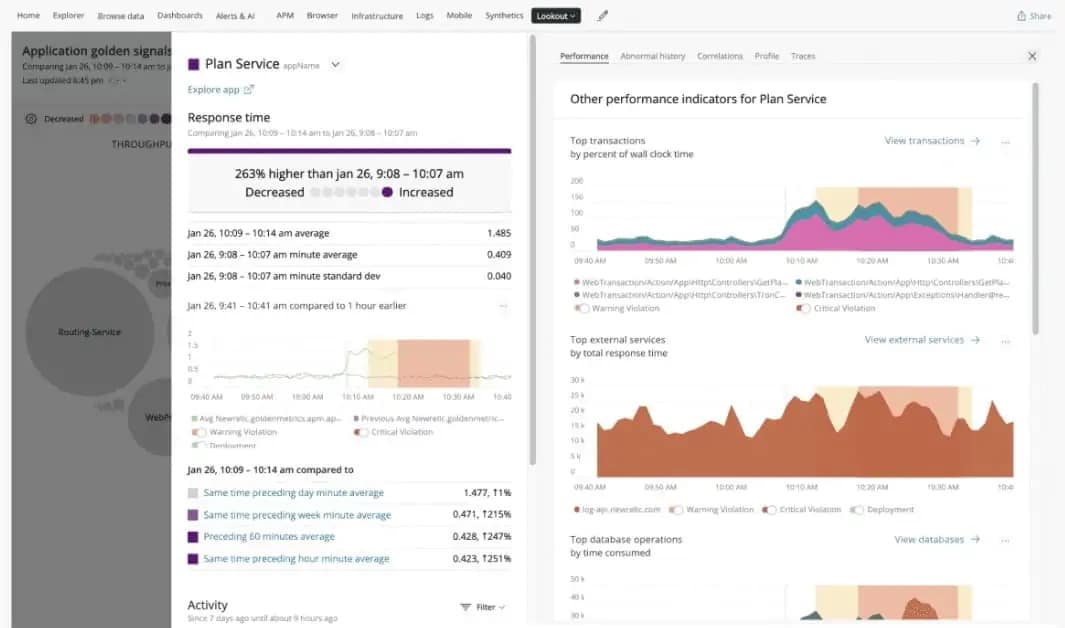
Task: Click the swatch beside Same time preceding day
Action: [x=193, y=493]
